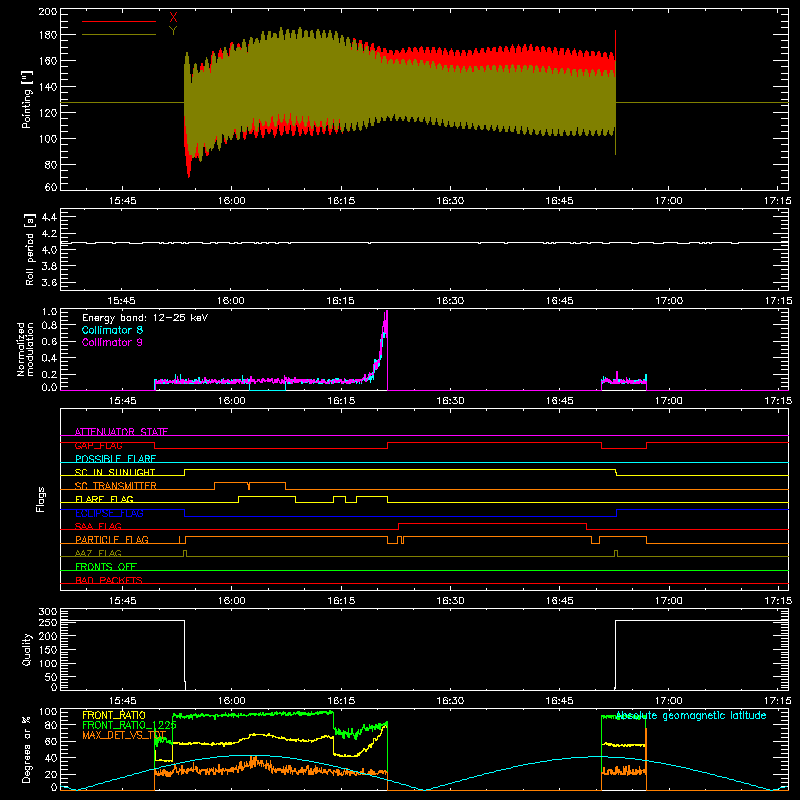
Task: Click the PARTICLE_FLAG label
Action: click(112, 539)
